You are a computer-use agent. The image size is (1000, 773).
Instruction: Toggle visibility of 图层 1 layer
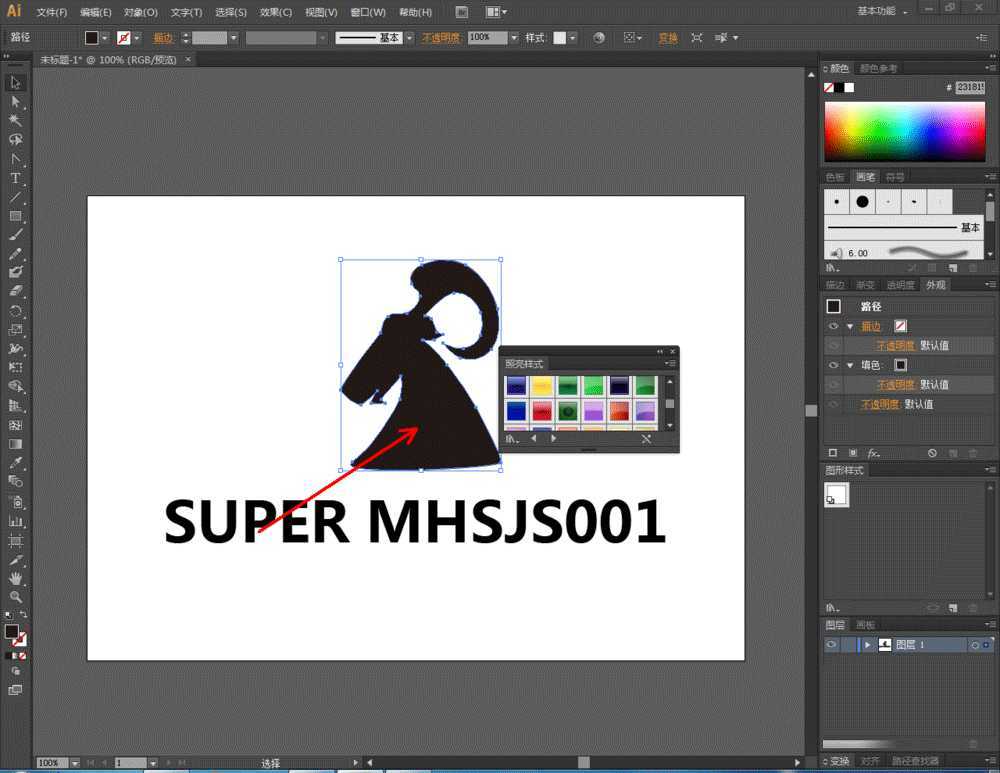pos(831,645)
